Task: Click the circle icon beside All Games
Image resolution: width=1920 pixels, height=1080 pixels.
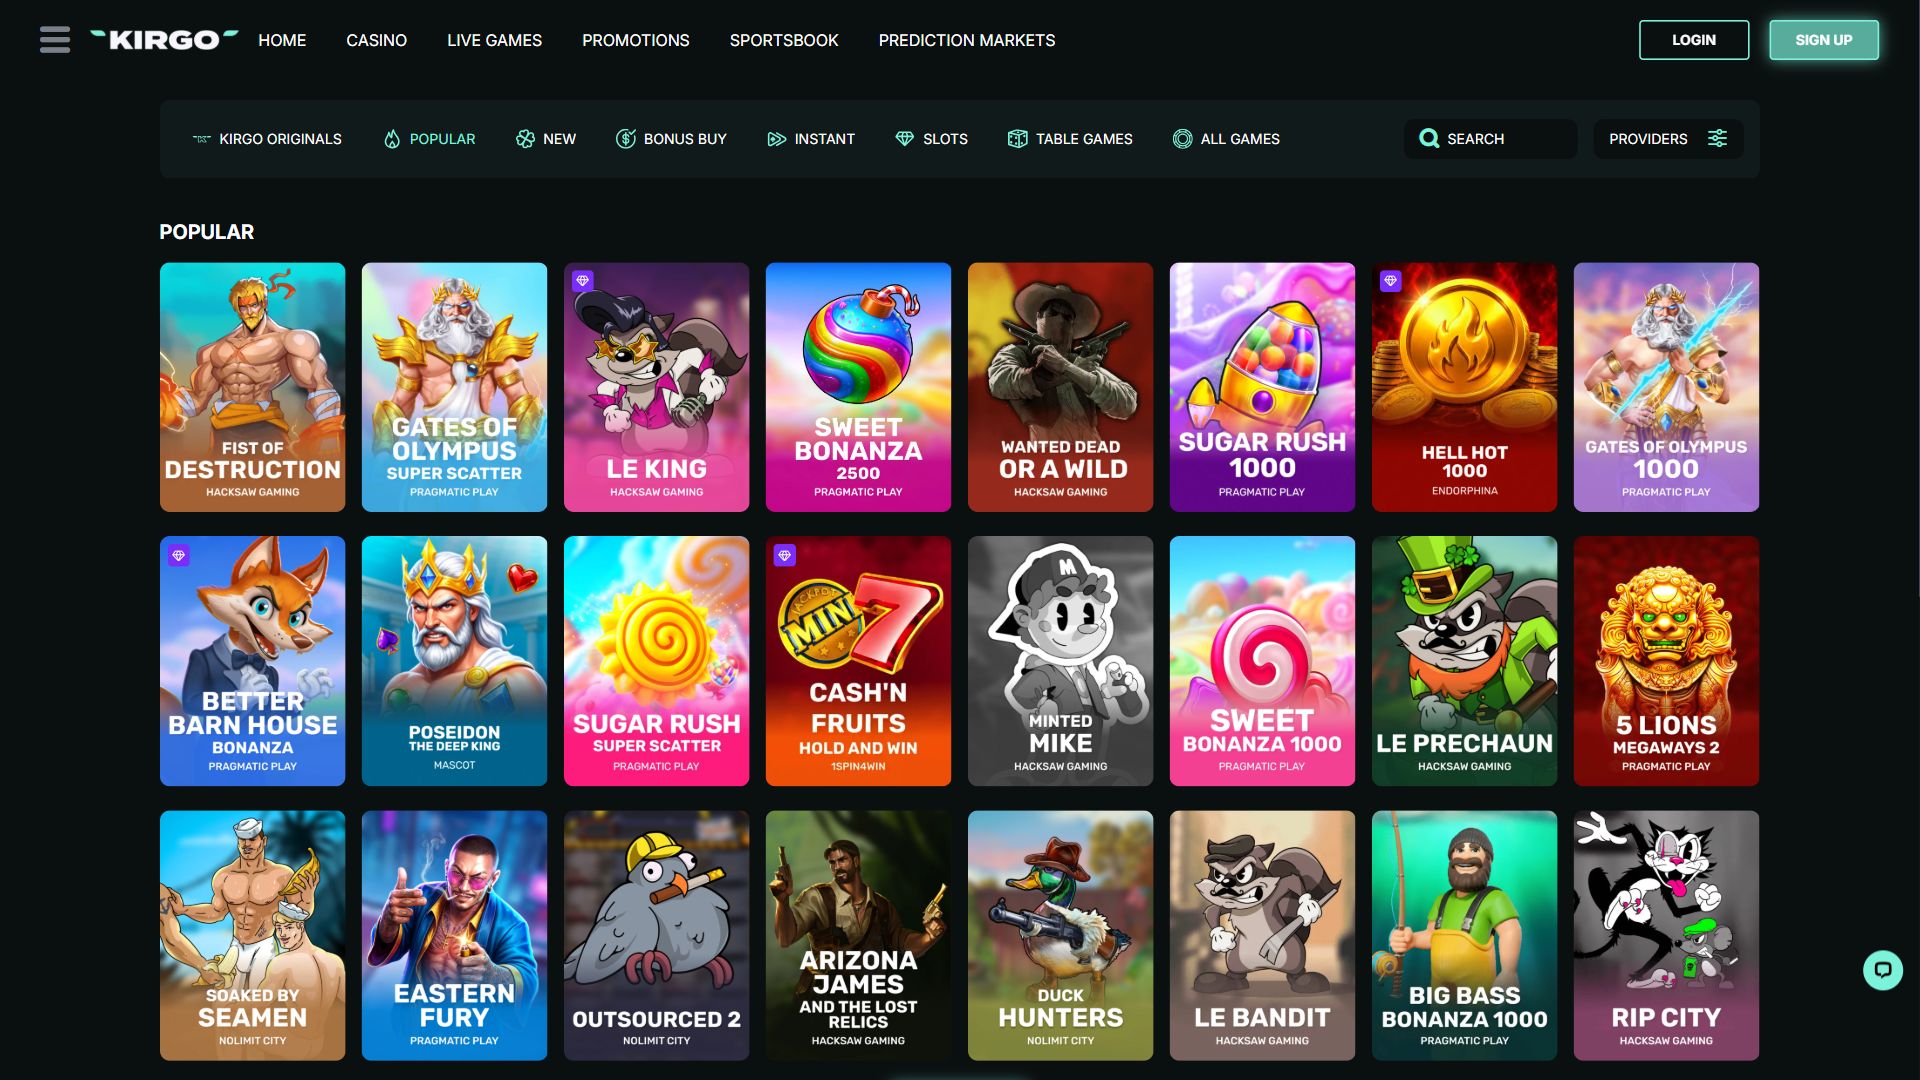Action: (x=1182, y=139)
